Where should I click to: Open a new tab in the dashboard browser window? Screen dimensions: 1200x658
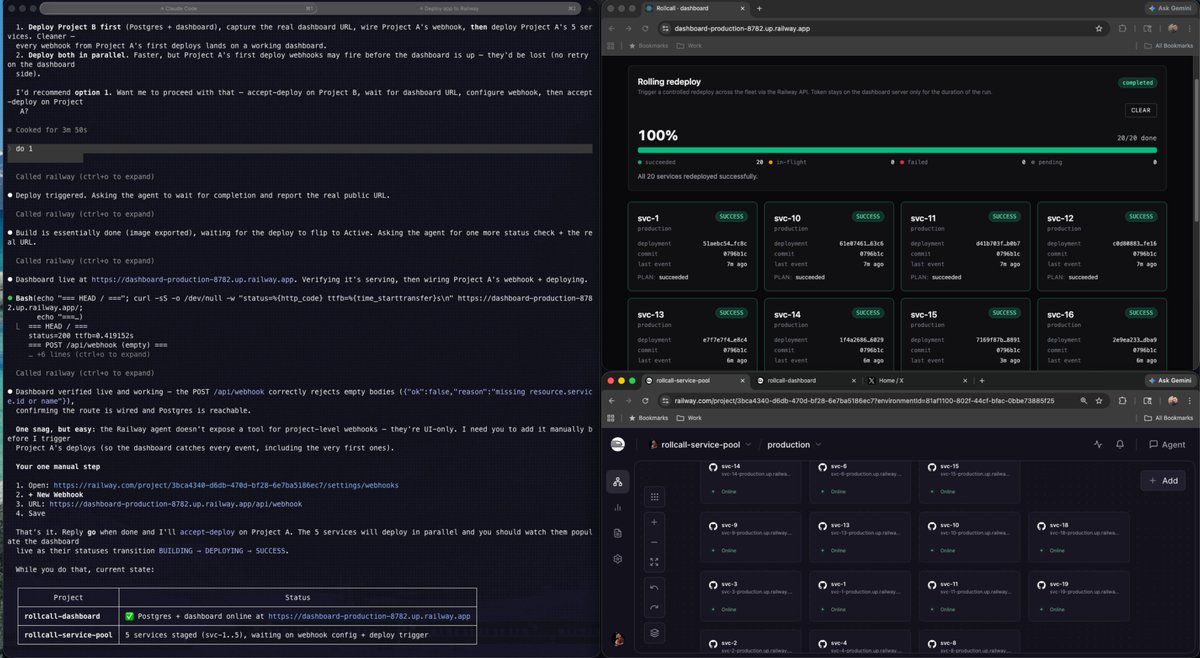(759, 8)
